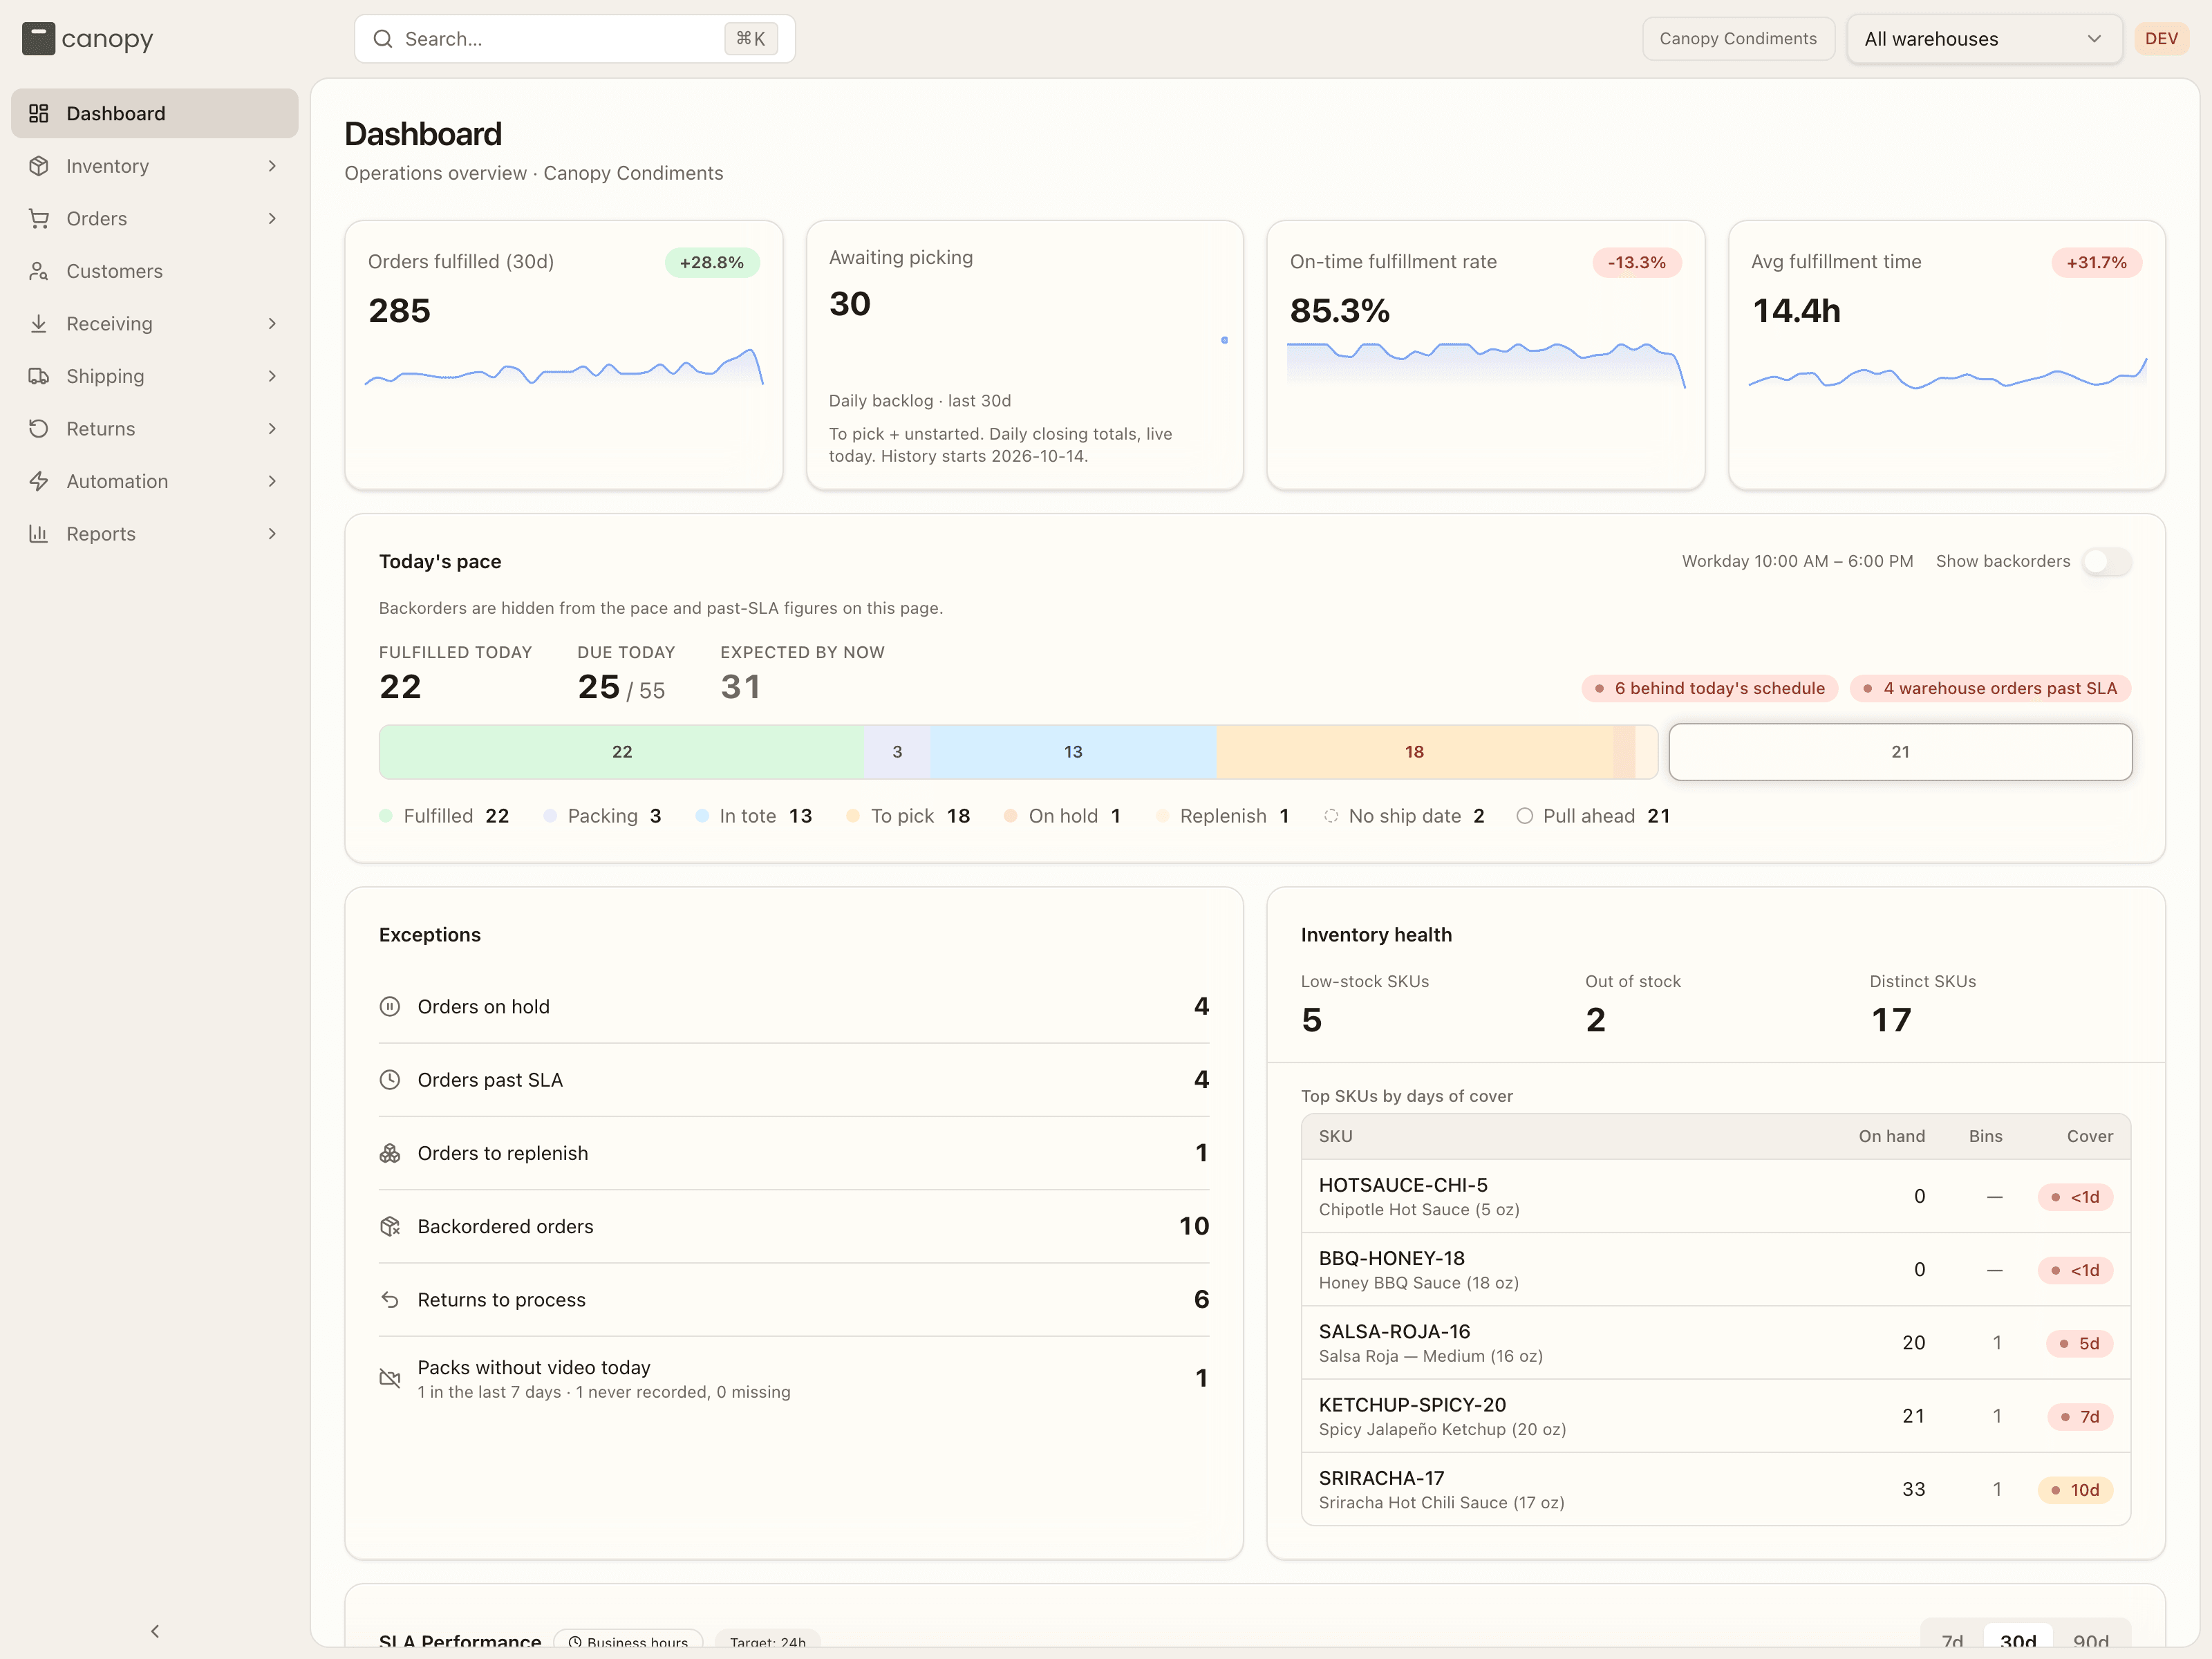Expand the Inventory menu chevron
2212x1659 pixels.
[x=272, y=166]
